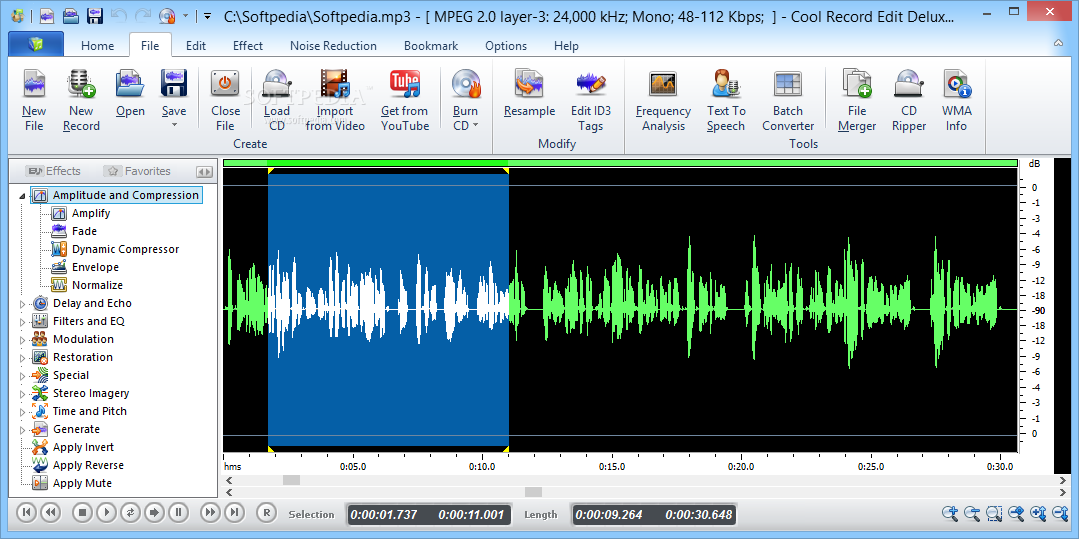Screen dimensions: 1079x539
Task: Open the File Merger tool
Action: point(857,101)
